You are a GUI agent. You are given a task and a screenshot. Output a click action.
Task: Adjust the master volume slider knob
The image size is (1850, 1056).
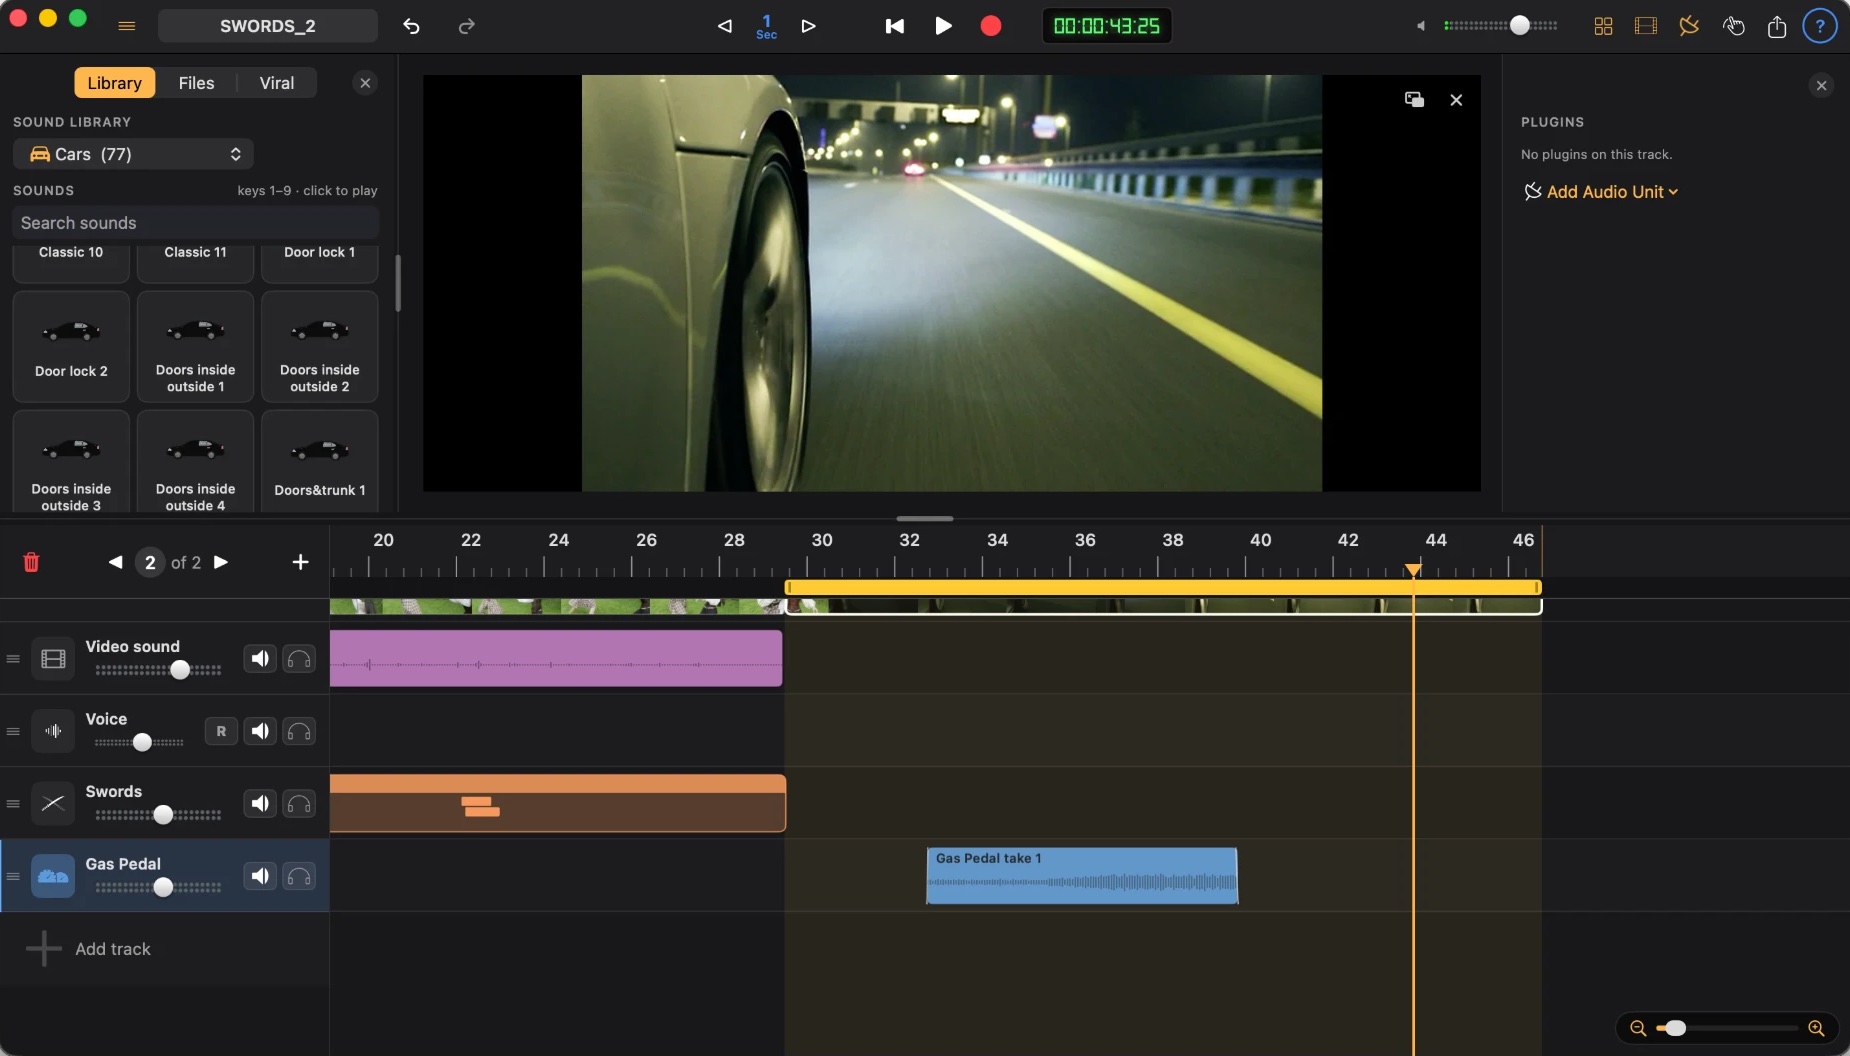[x=1519, y=26]
